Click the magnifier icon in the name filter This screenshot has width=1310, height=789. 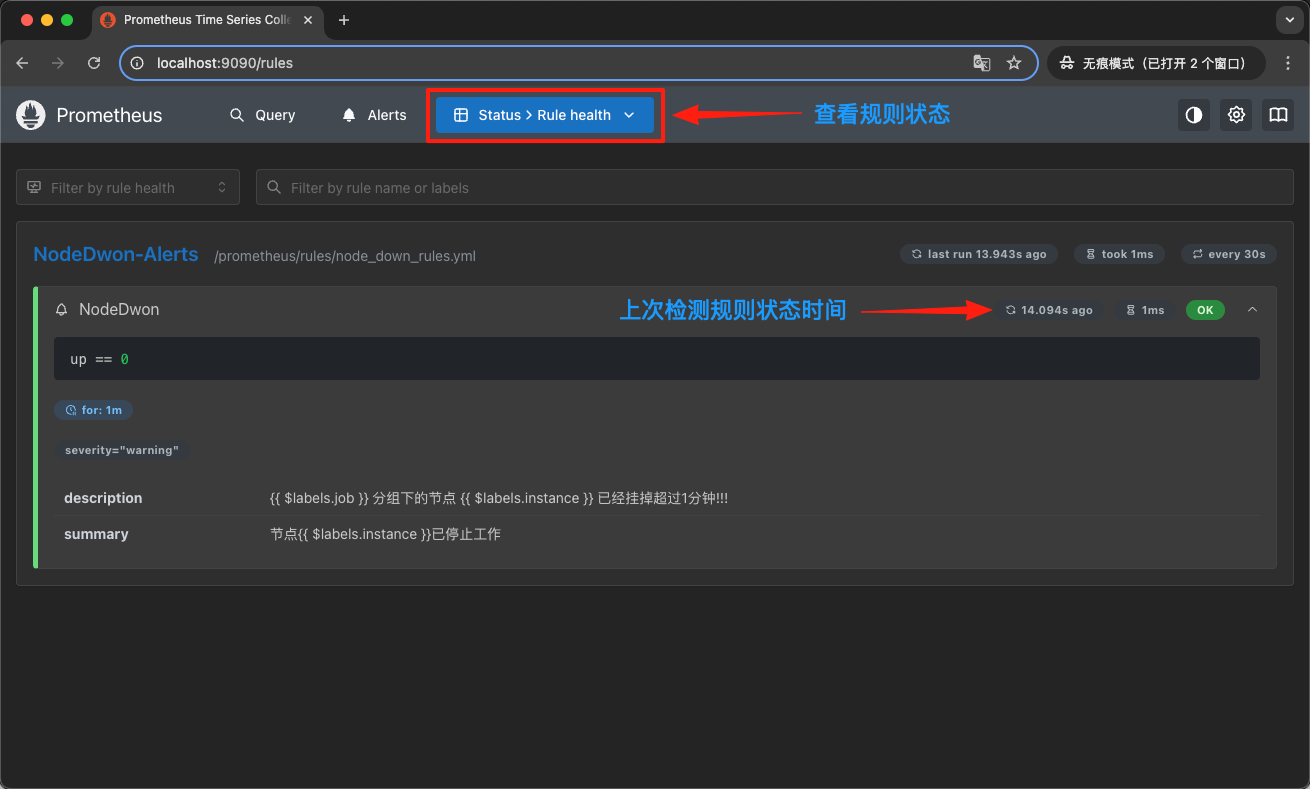(x=274, y=187)
